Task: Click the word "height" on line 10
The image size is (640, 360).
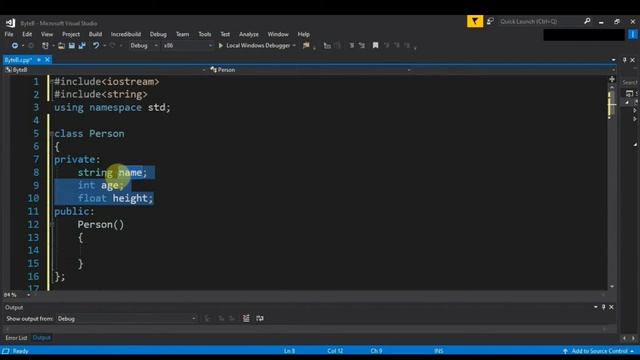Action: 130,198
